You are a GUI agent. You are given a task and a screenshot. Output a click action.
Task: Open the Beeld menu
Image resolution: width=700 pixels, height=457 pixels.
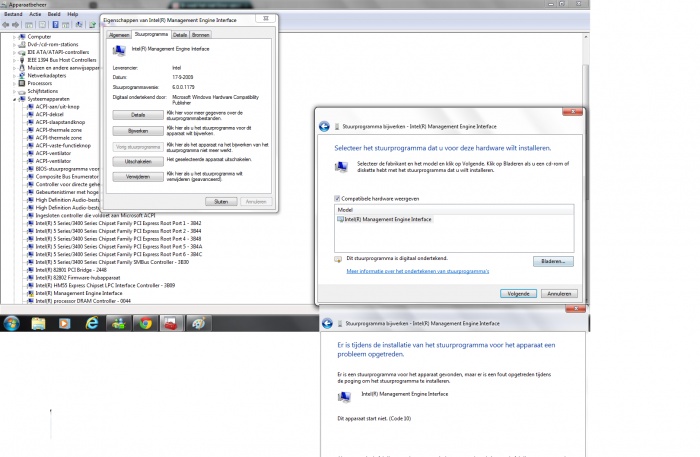(54, 14)
